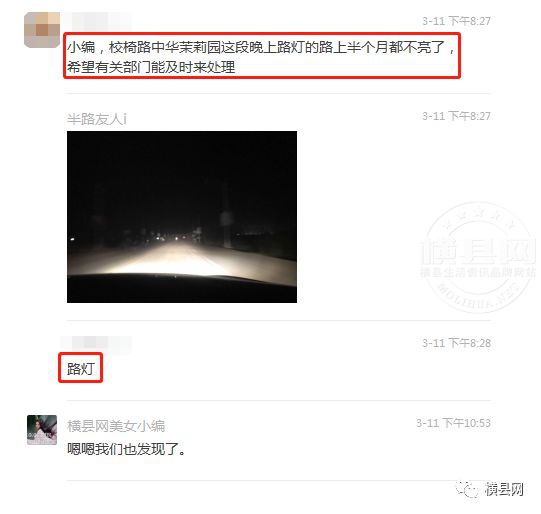Click the circular 横县网 stamp watermark
The image size is (541, 514).
(479, 257)
